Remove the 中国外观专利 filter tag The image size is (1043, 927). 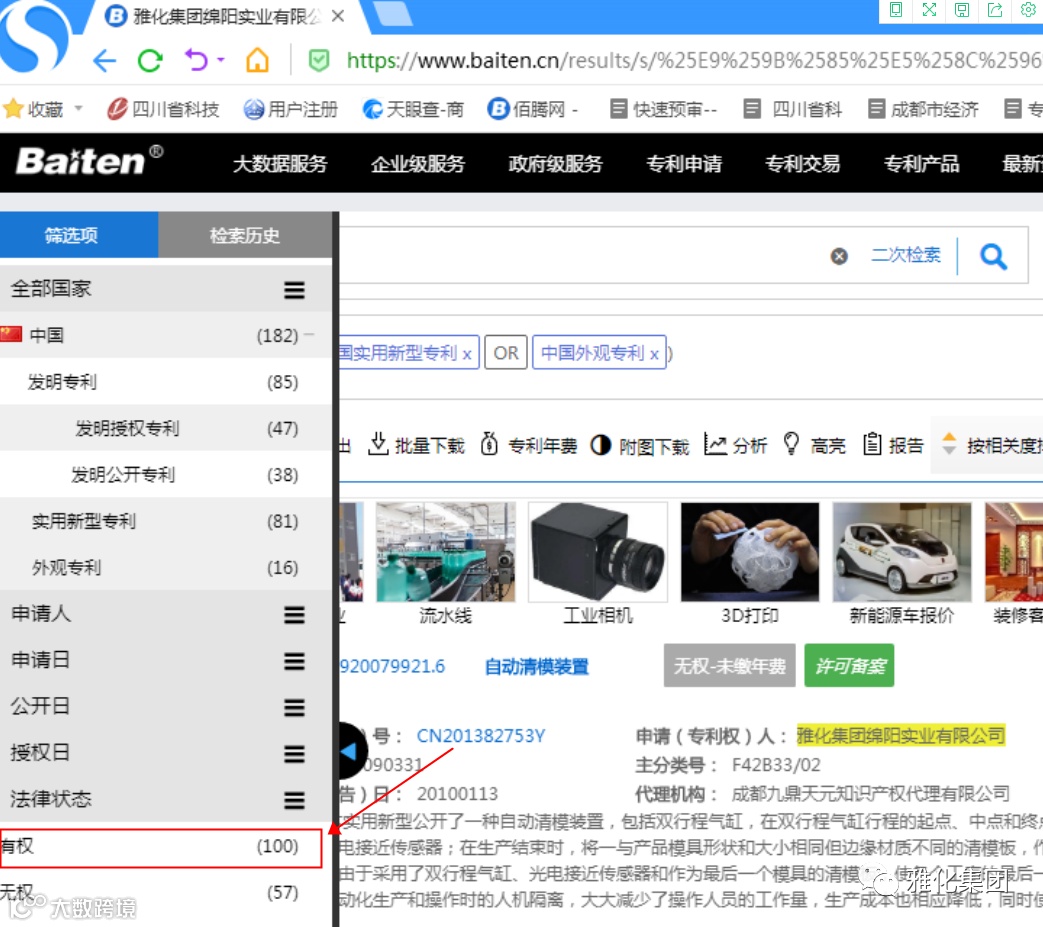655,354
